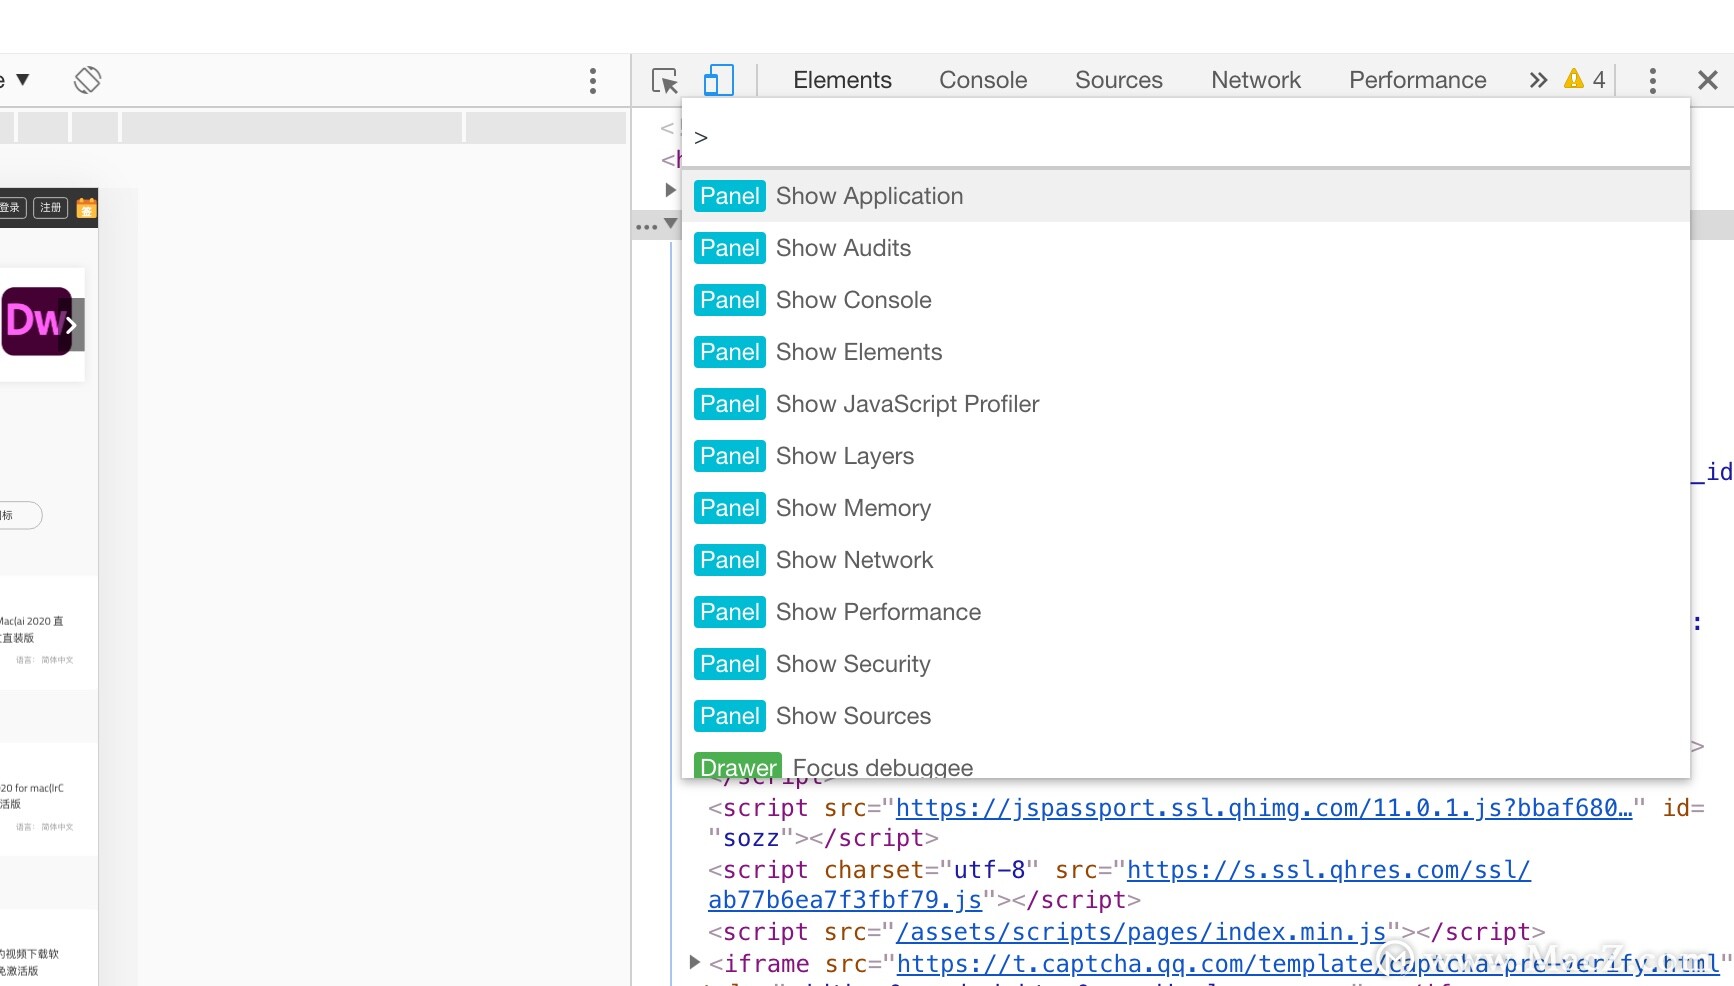Viewport: 1734px width, 986px height.
Task: Click the carousel next arrow
Action: click(72, 325)
